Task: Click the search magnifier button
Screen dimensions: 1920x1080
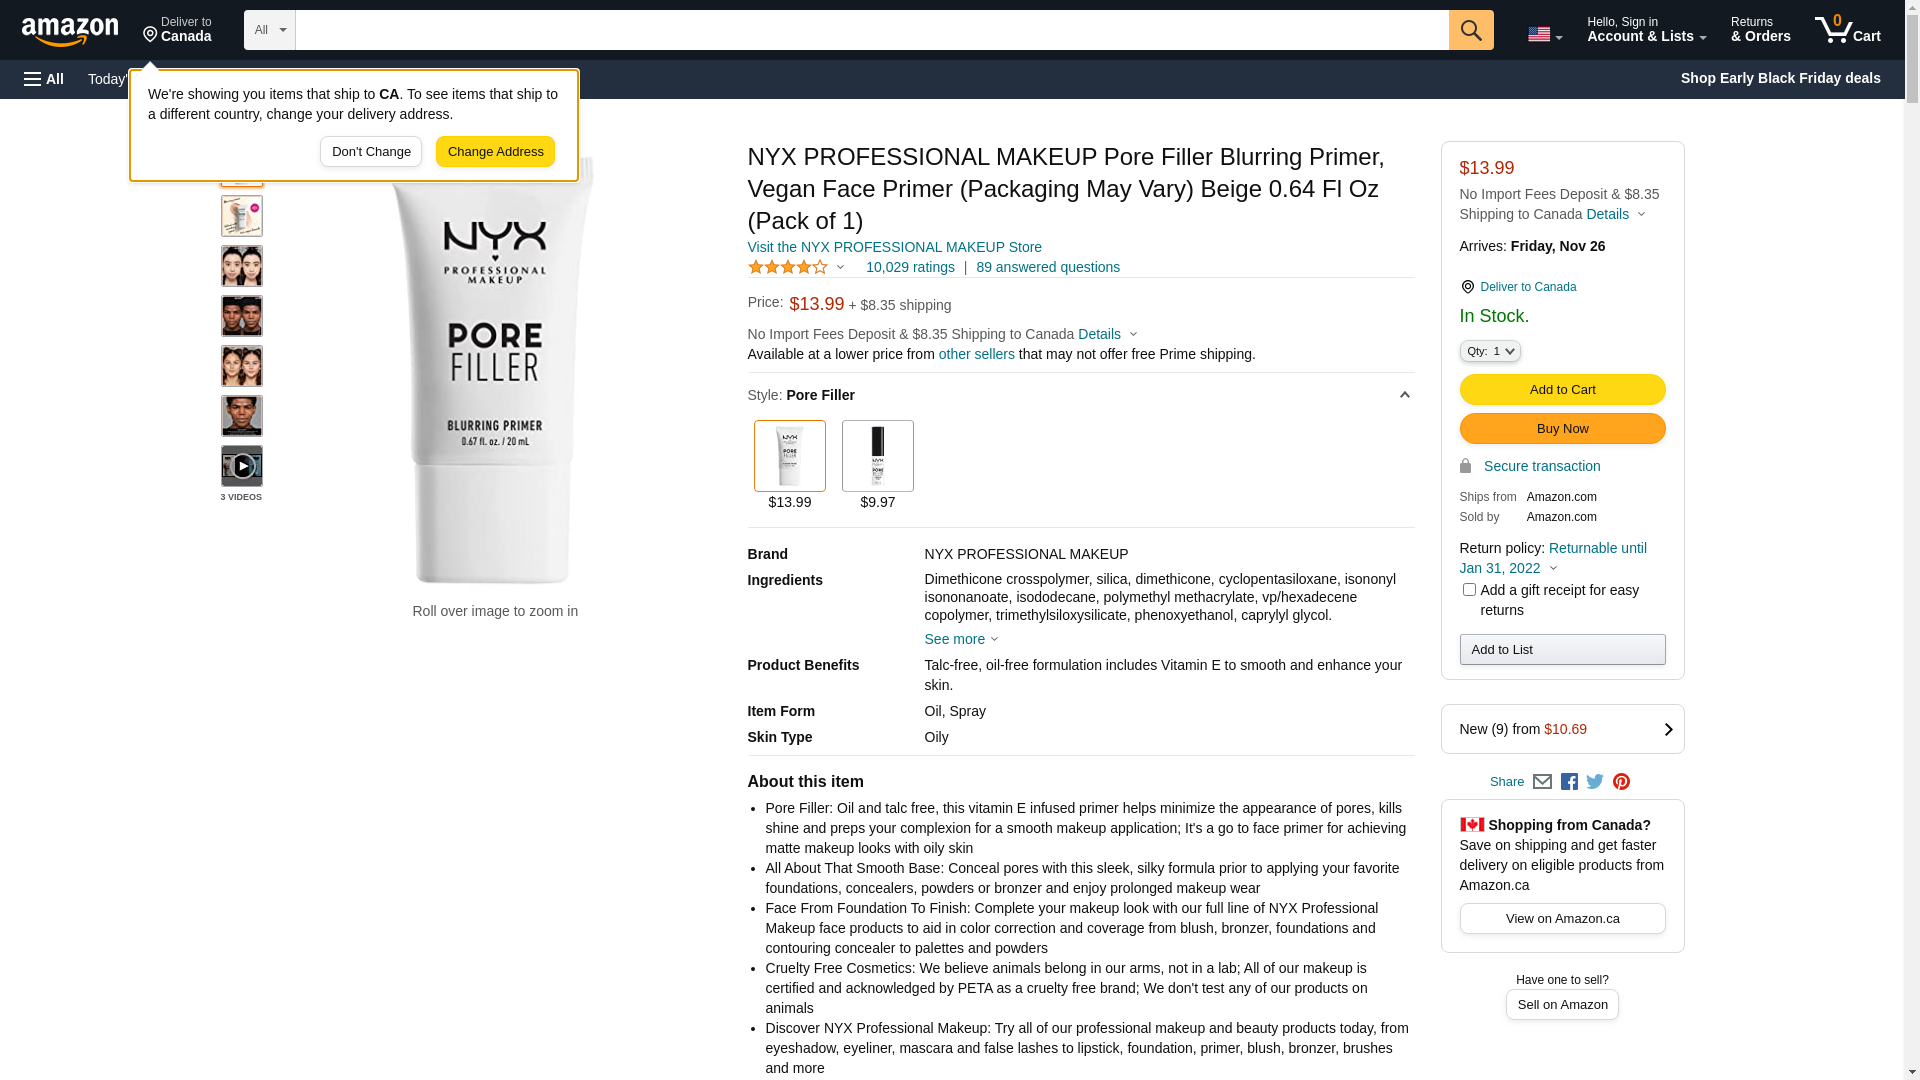Action: click(1470, 30)
